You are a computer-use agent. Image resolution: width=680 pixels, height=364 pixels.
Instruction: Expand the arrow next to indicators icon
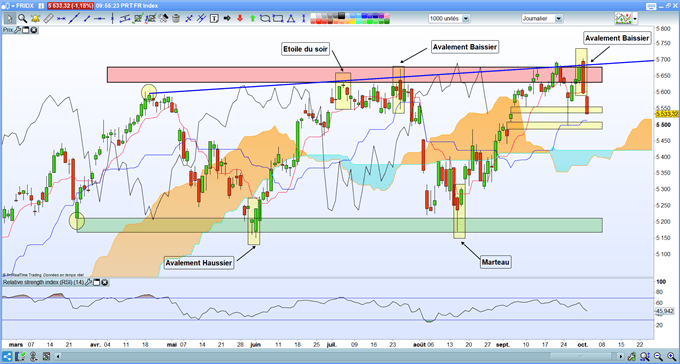click(635, 19)
